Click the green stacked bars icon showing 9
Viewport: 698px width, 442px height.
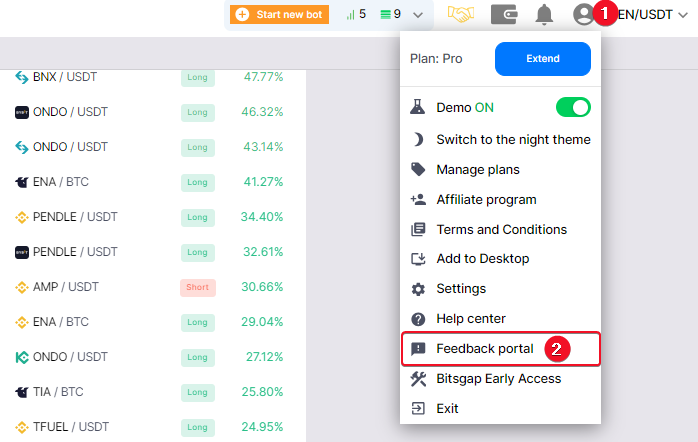(x=391, y=15)
